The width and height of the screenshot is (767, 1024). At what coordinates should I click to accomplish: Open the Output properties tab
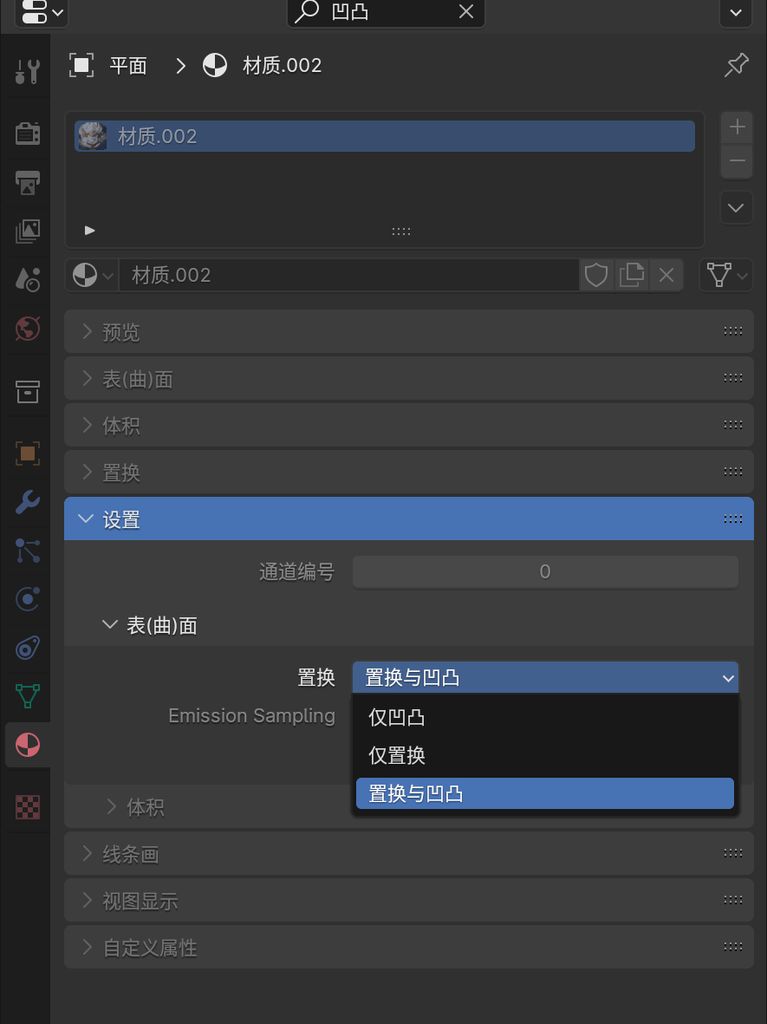(27, 182)
